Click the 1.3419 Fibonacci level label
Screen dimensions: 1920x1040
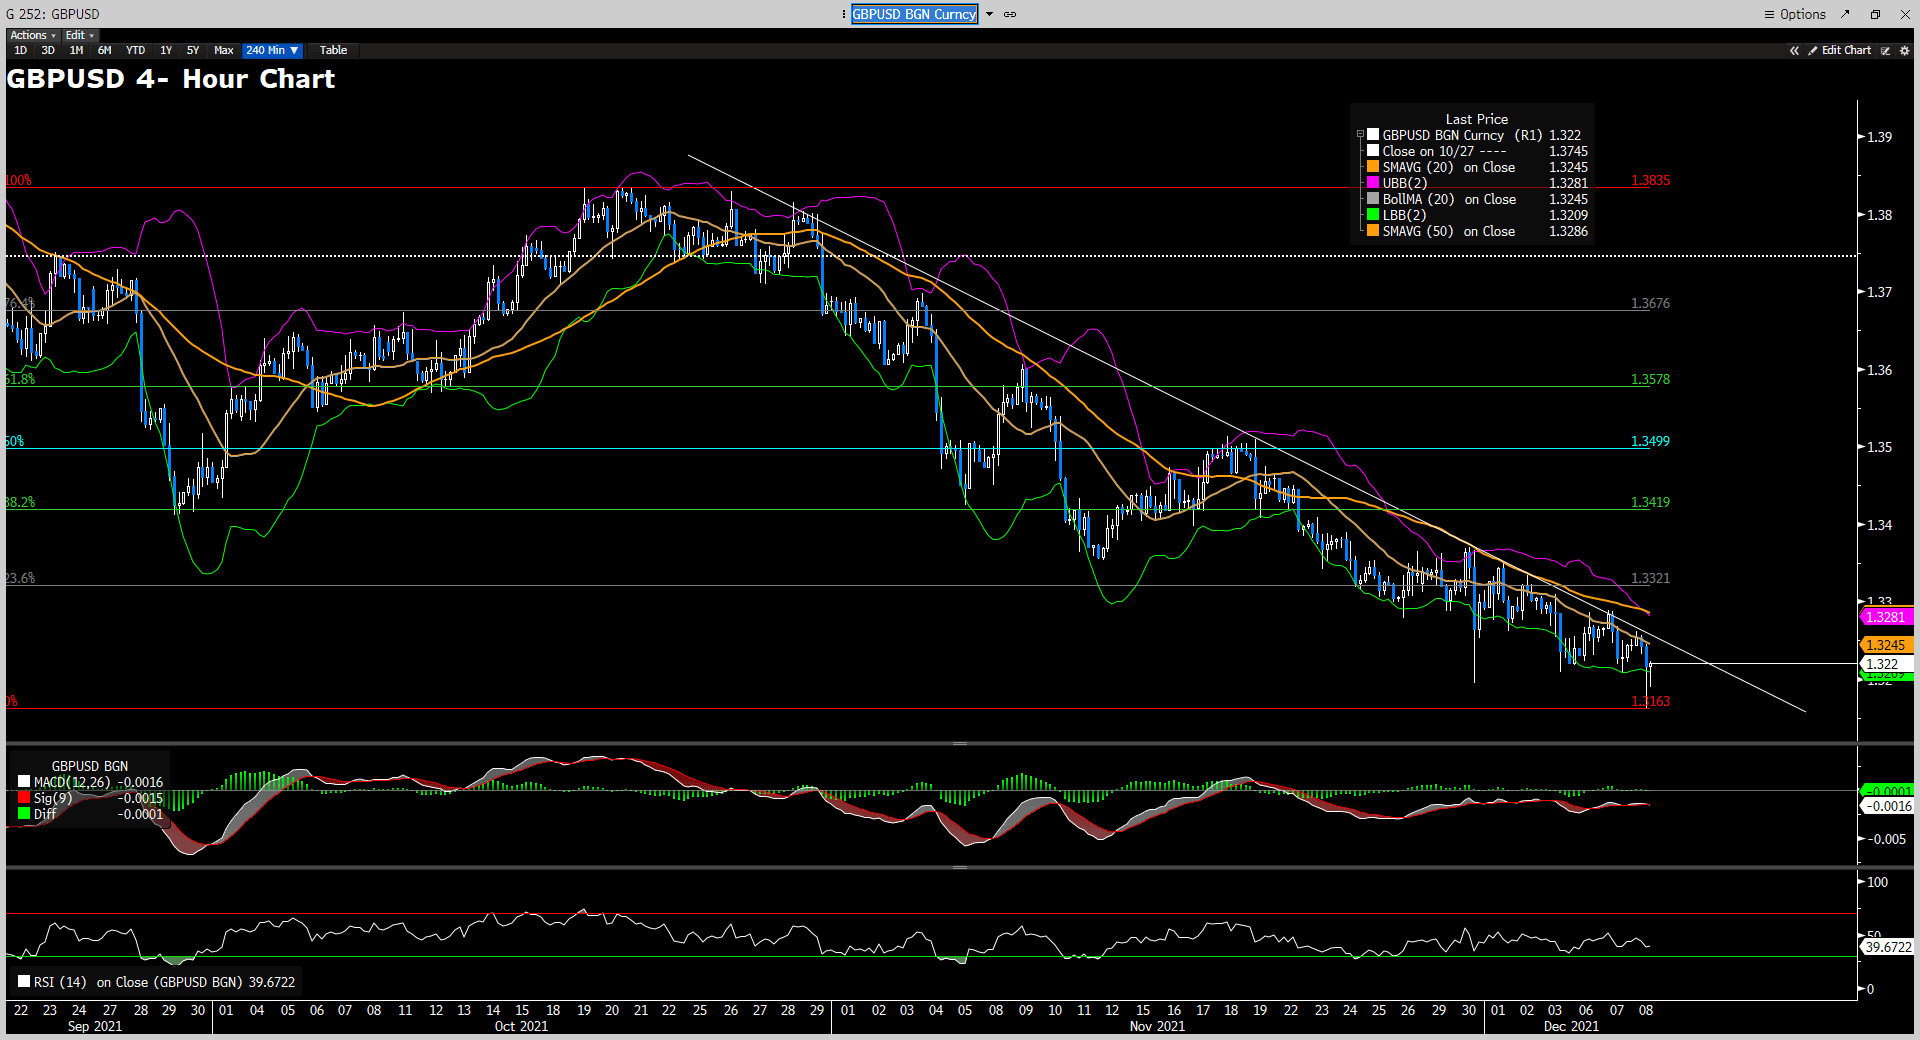coord(1650,502)
